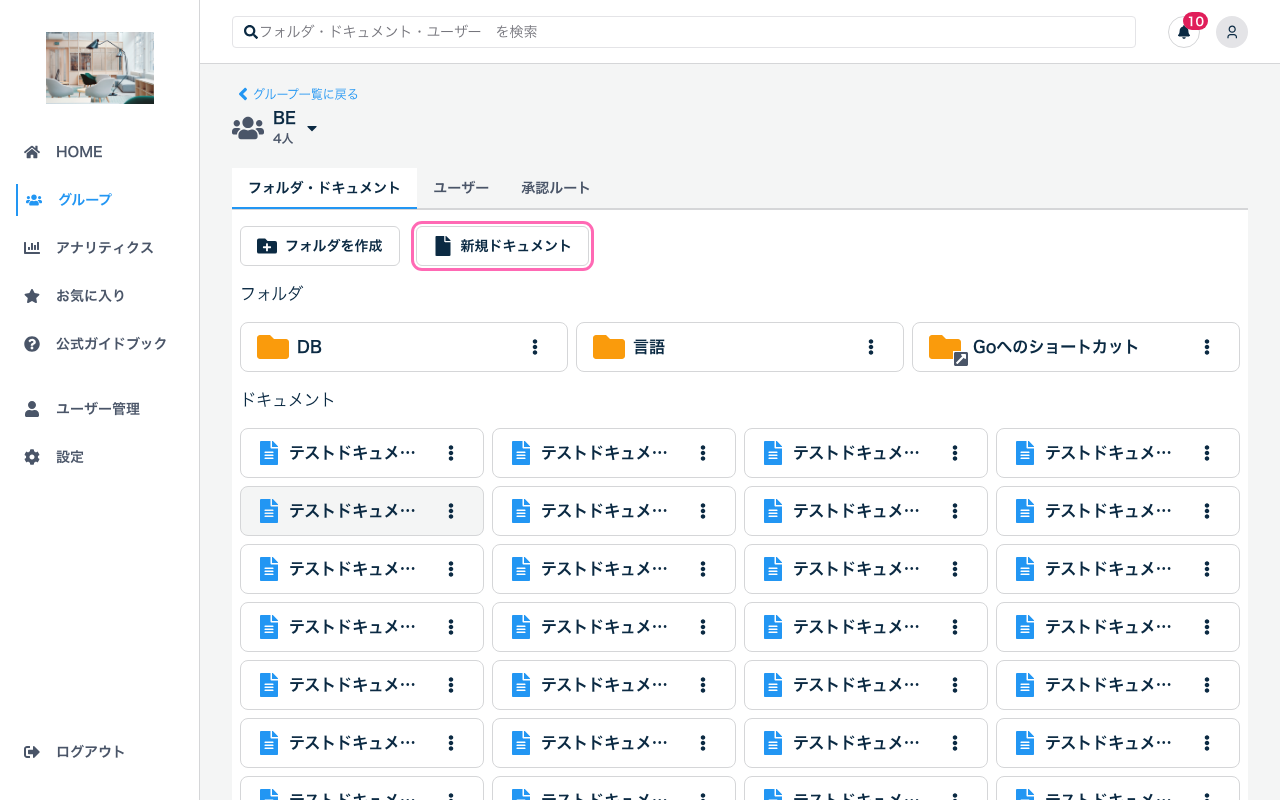1280x800 pixels.
Task: Open the Goへのショートカット folder kebab menu
Action: click(x=1206, y=347)
